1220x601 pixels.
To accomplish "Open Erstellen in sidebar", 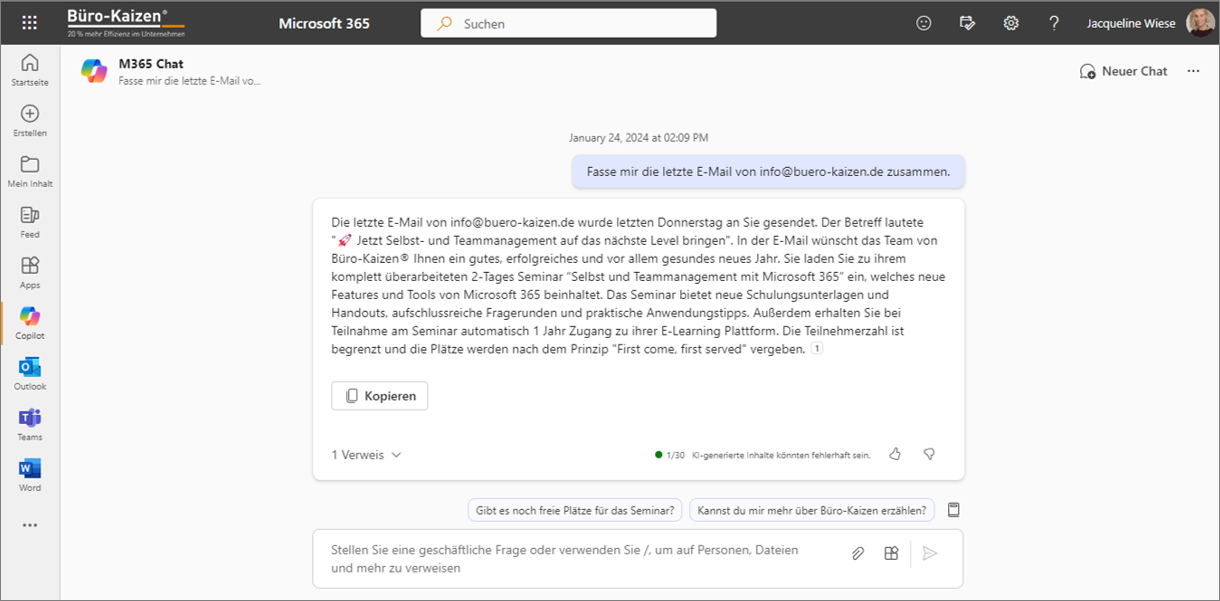I will tap(30, 121).
